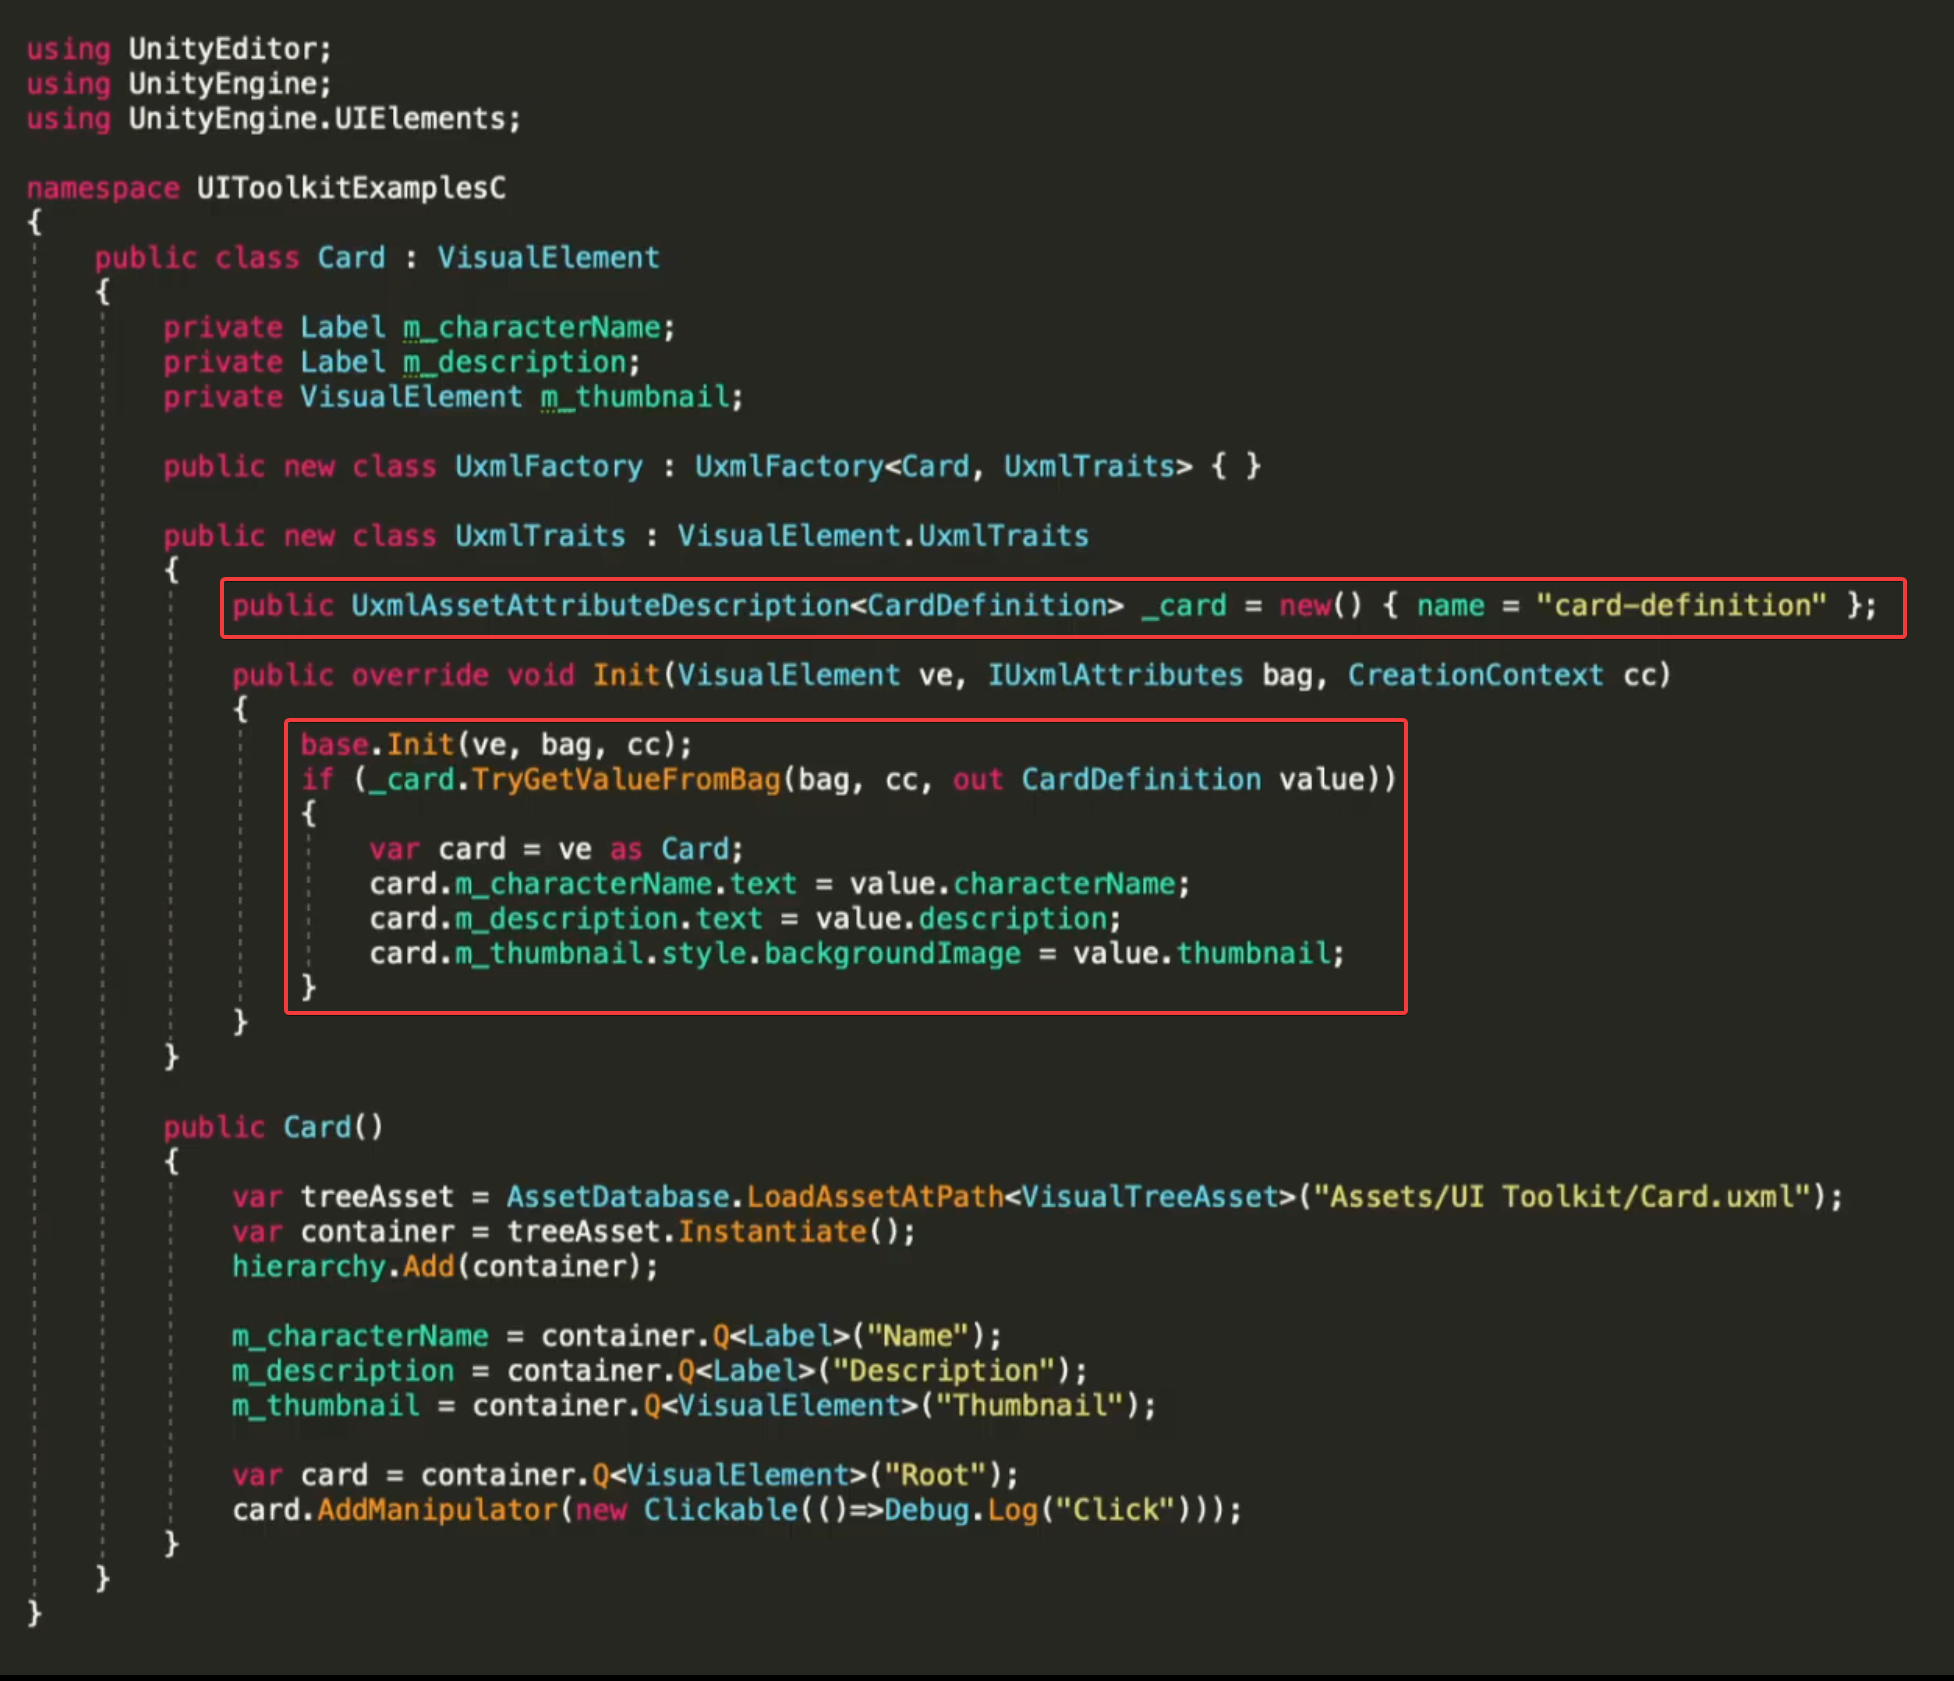The image size is (1954, 1681).
Task: Click the TryGetValueFromBag method call
Action: pos(626,780)
